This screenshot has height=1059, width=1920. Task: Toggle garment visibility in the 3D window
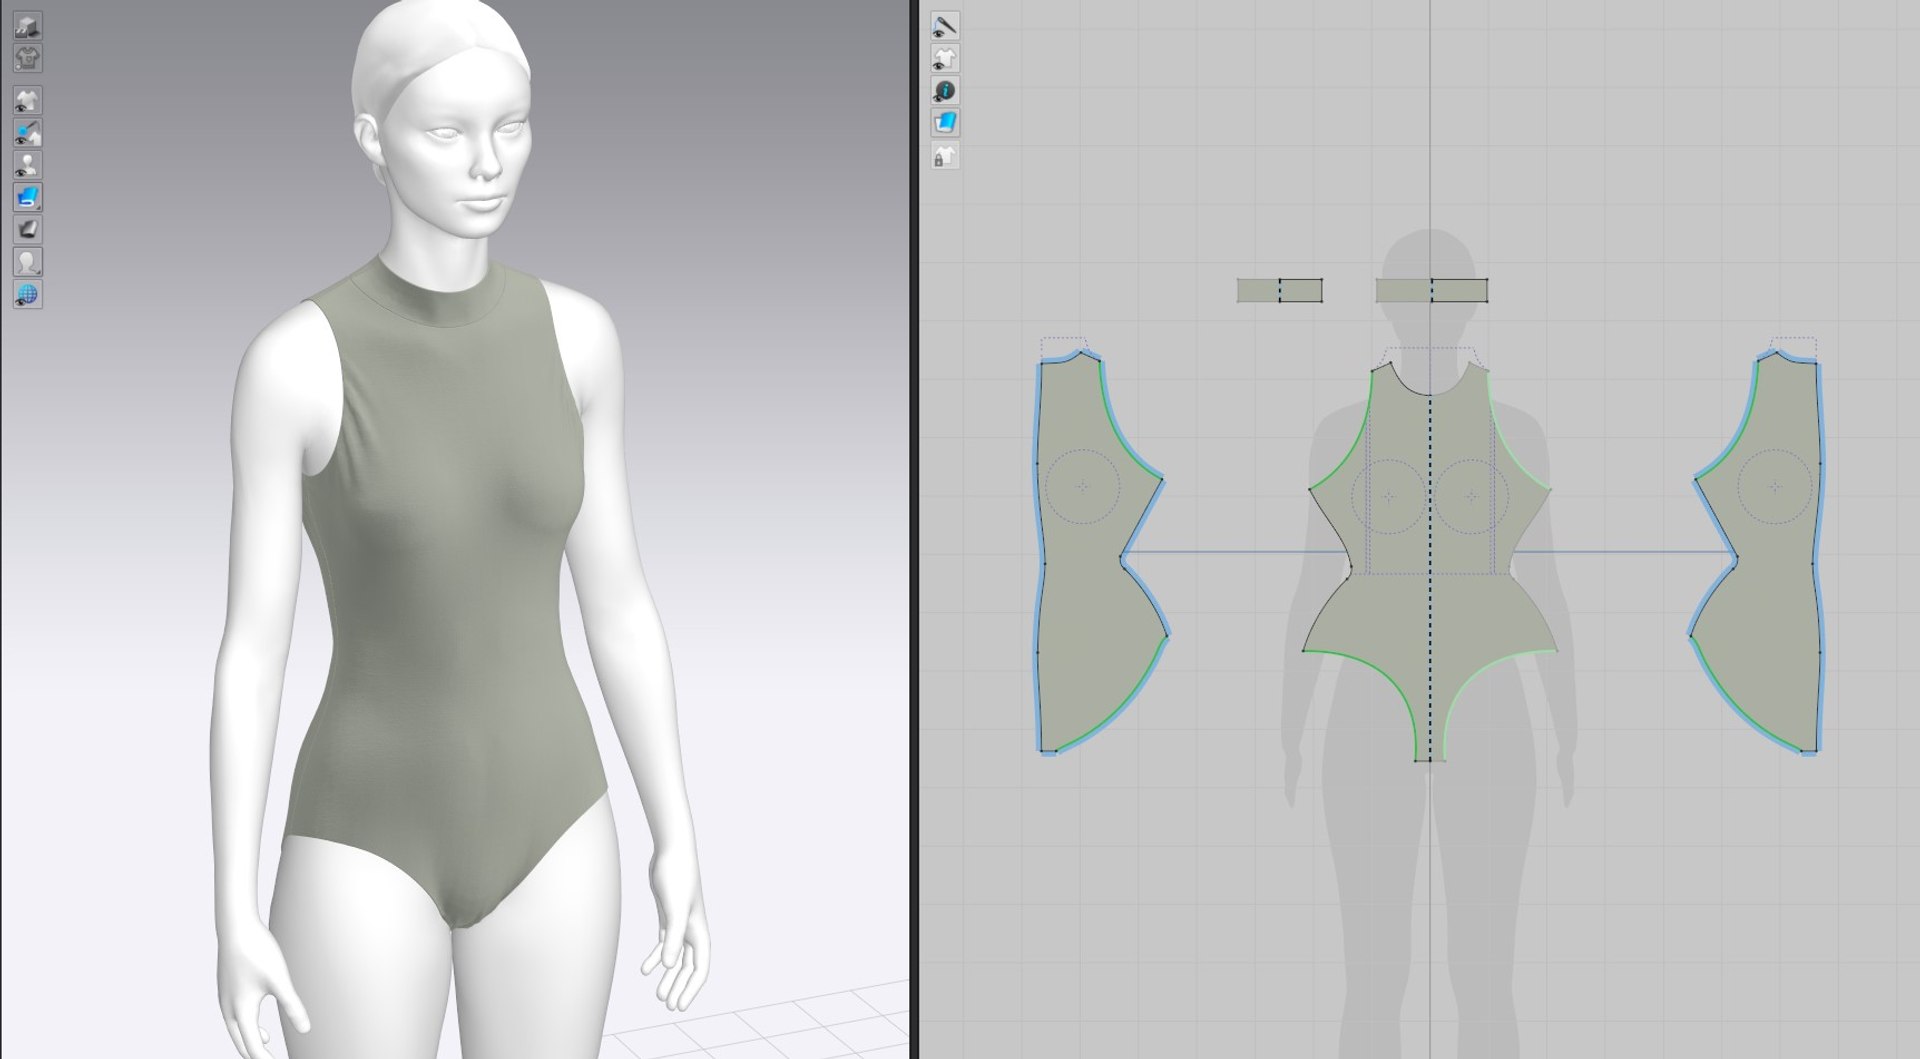[27, 101]
